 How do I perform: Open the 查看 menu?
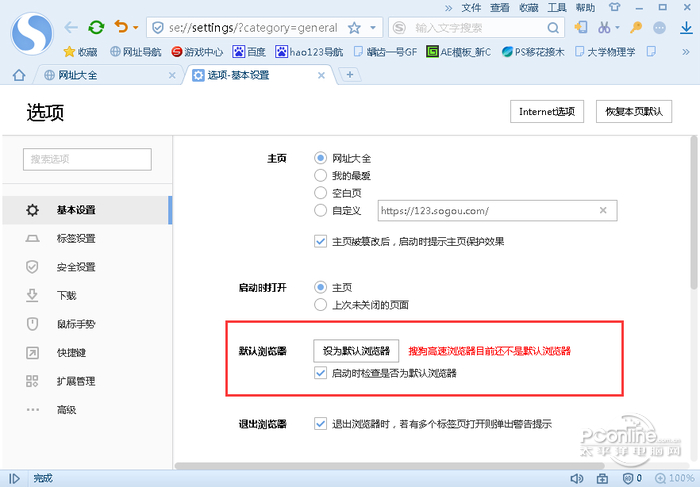click(500, 8)
